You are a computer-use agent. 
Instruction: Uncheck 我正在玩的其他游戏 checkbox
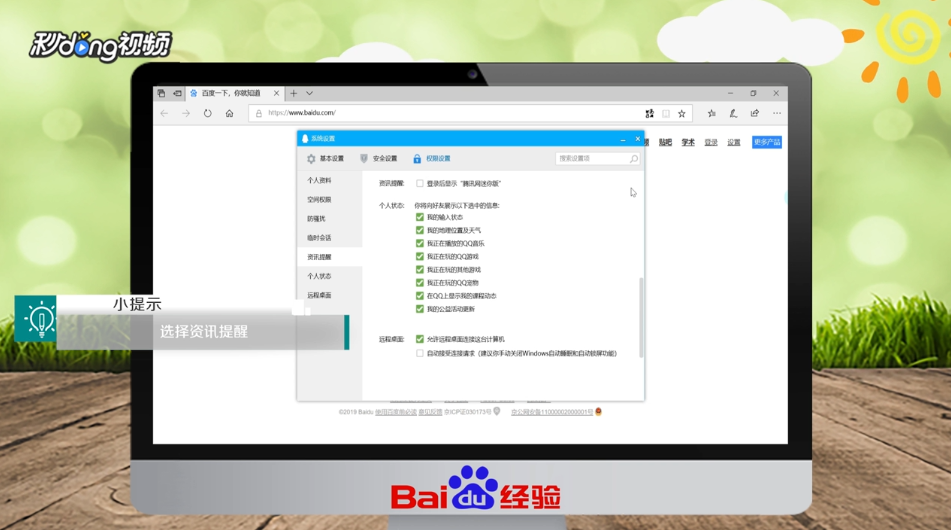pos(420,270)
